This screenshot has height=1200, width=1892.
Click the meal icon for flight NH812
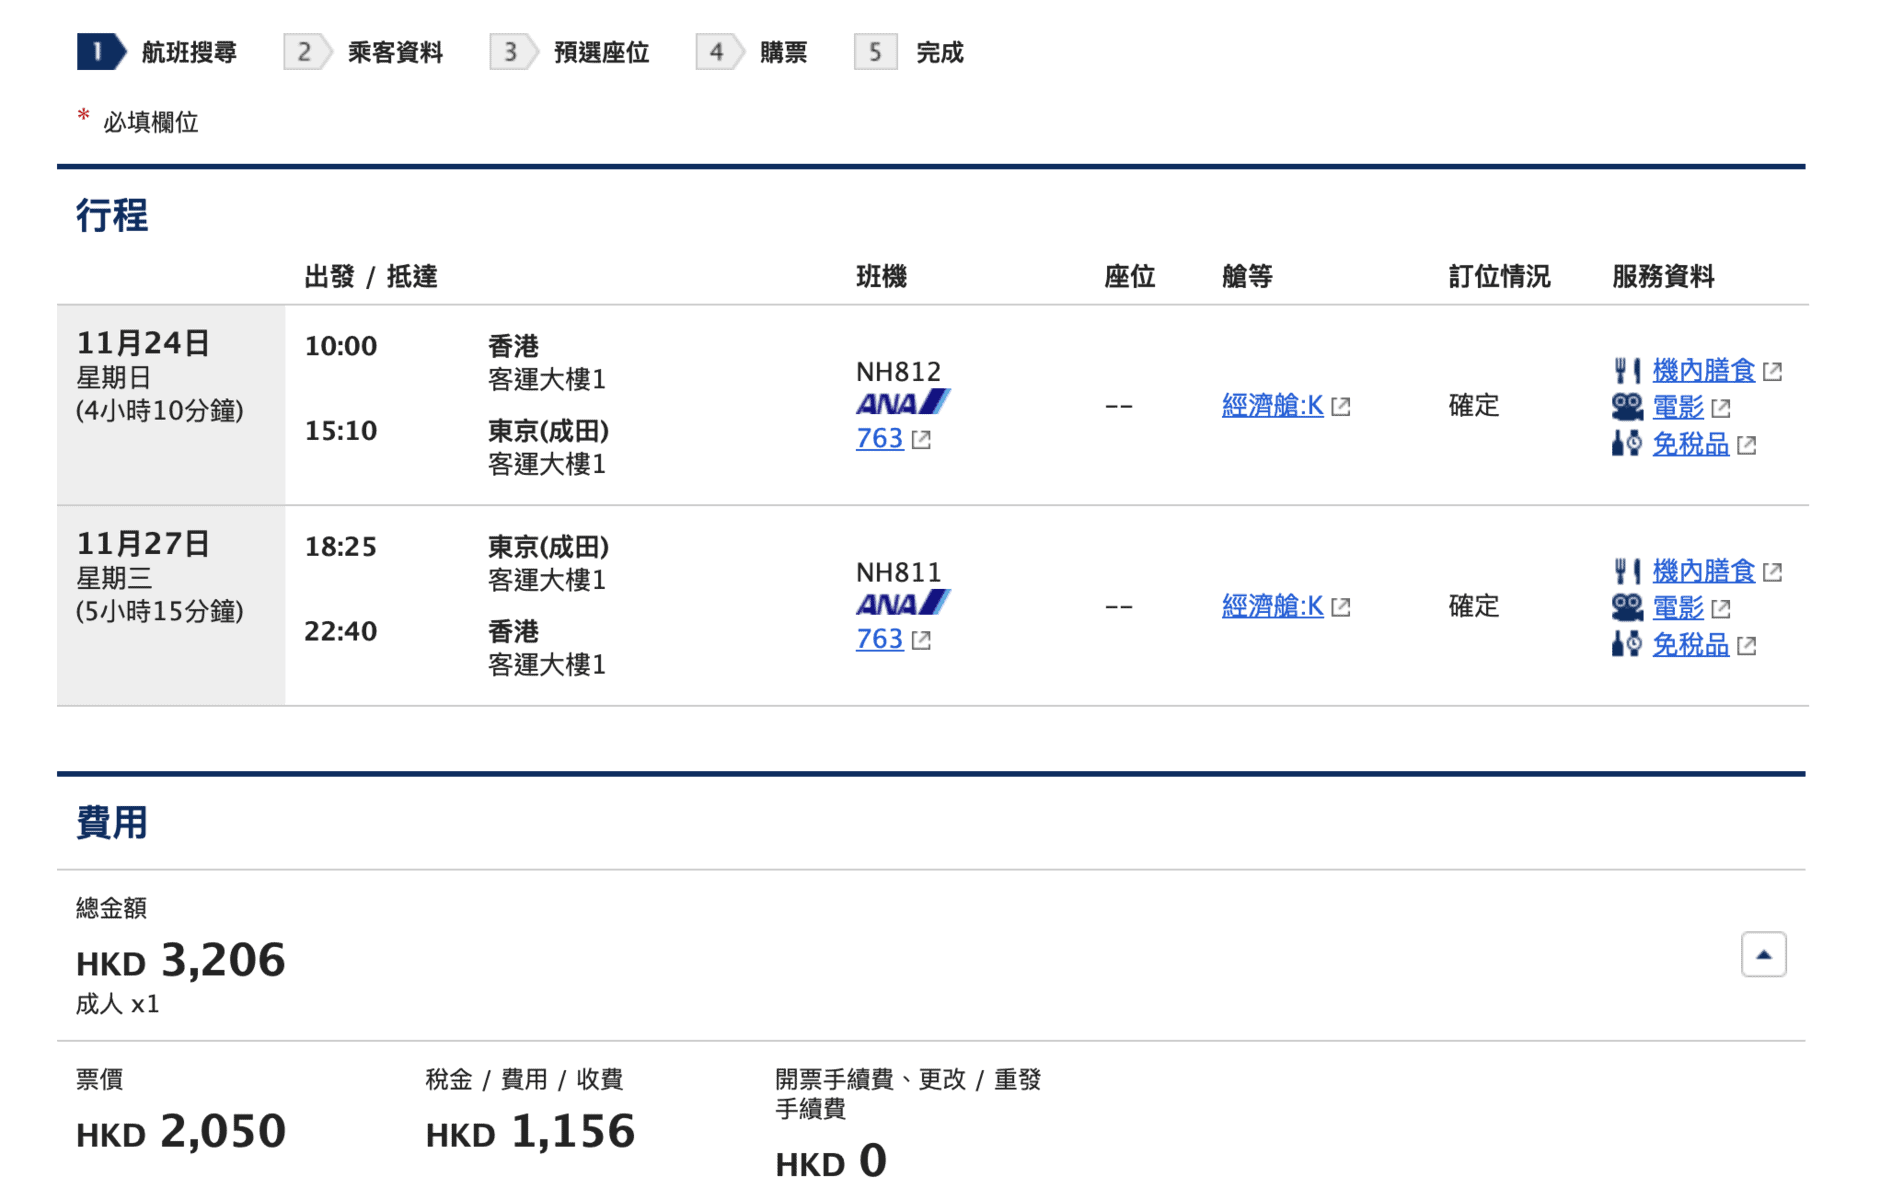[x=1627, y=371]
